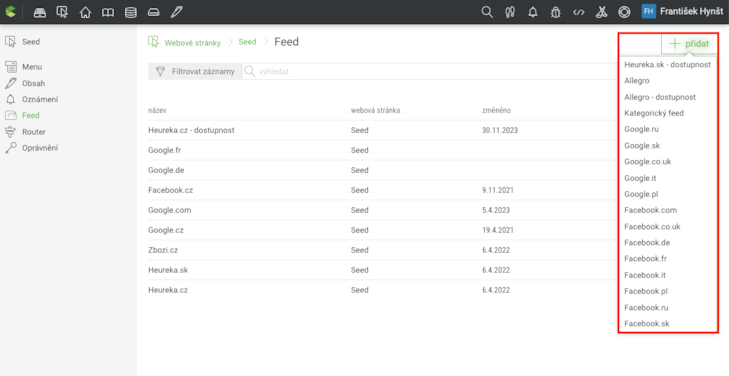Open the Google.fr feed row
The height and width of the screenshot is (376, 729).
(x=383, y=150)
